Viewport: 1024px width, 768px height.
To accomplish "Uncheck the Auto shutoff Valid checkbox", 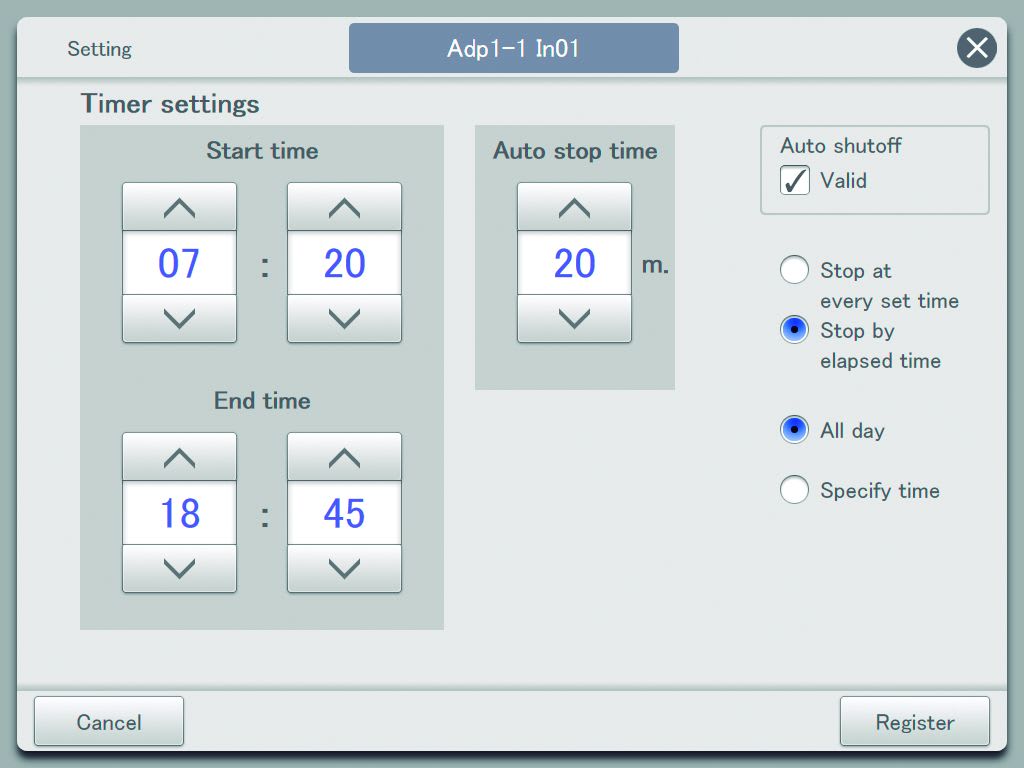I will (795, 181).
